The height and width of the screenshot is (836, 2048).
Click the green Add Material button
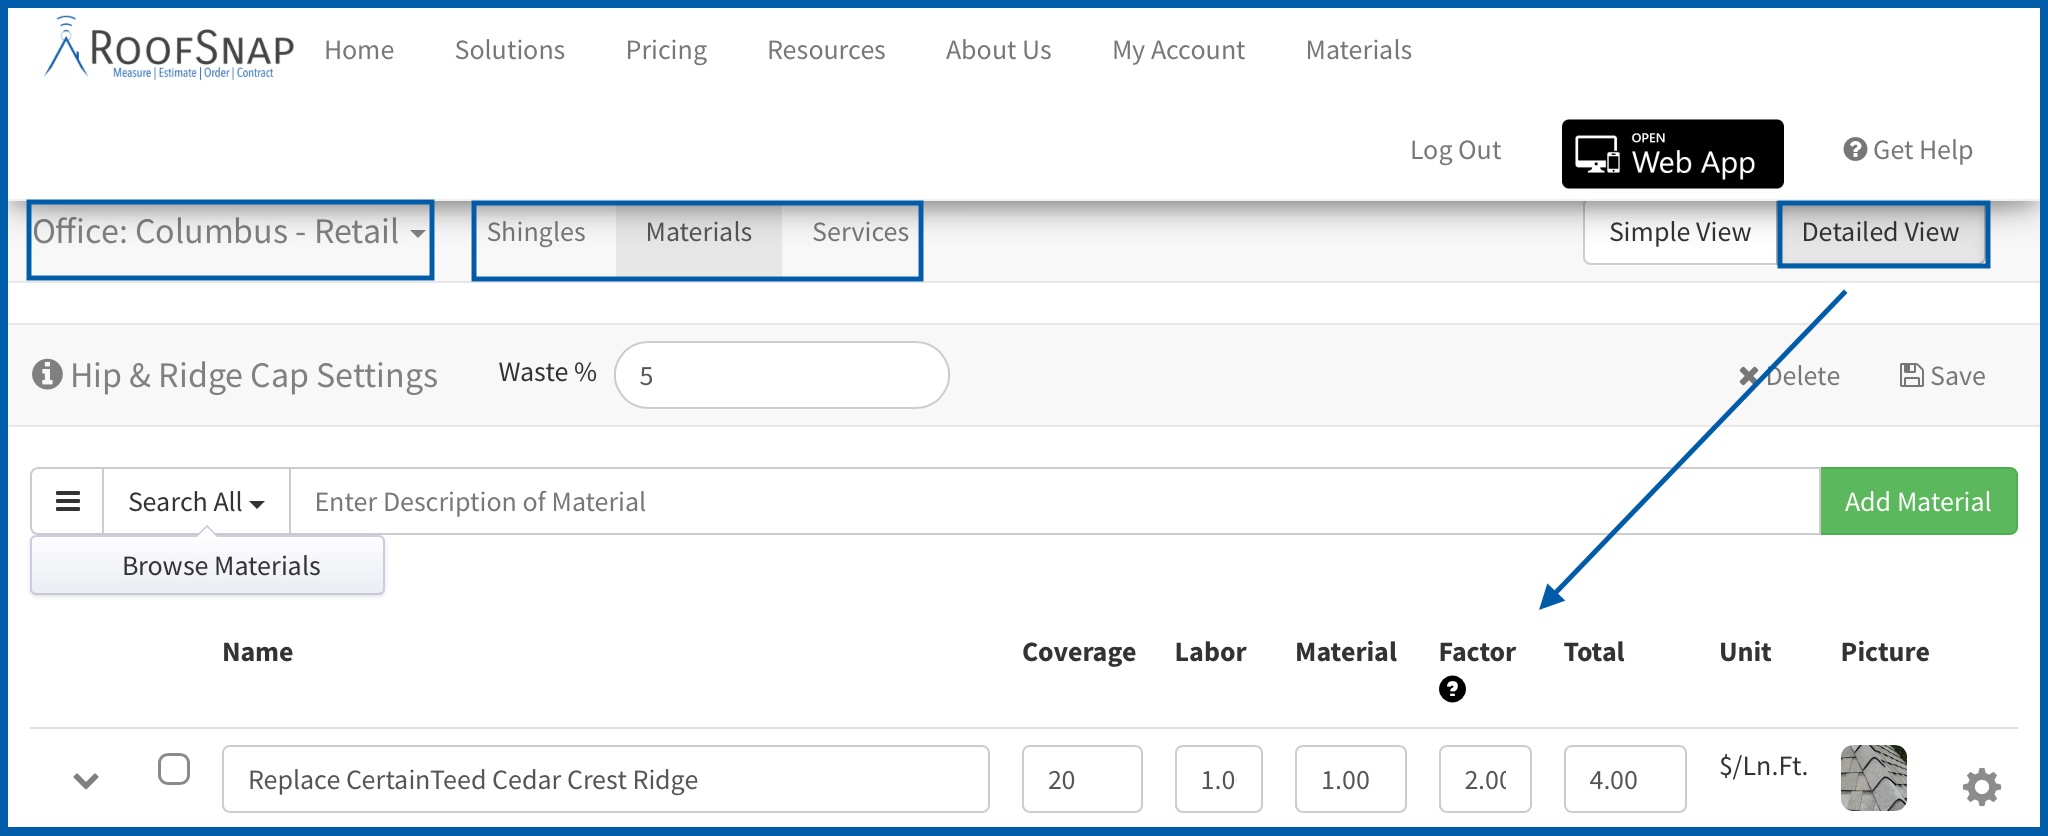1918,501
